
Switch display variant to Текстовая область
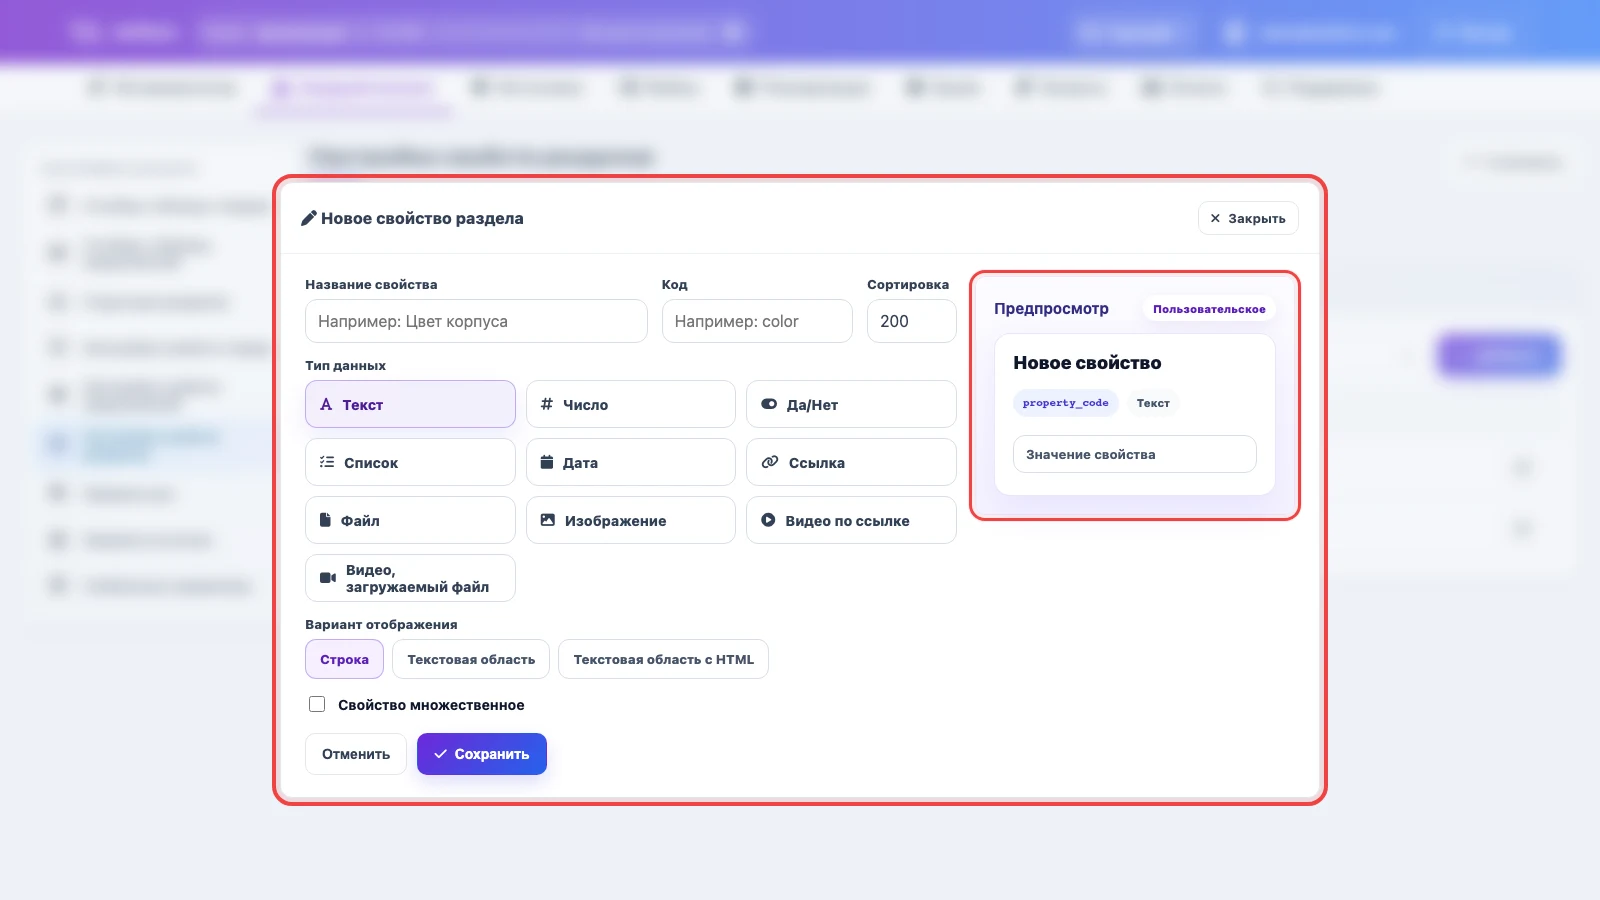tap(471, 659)
